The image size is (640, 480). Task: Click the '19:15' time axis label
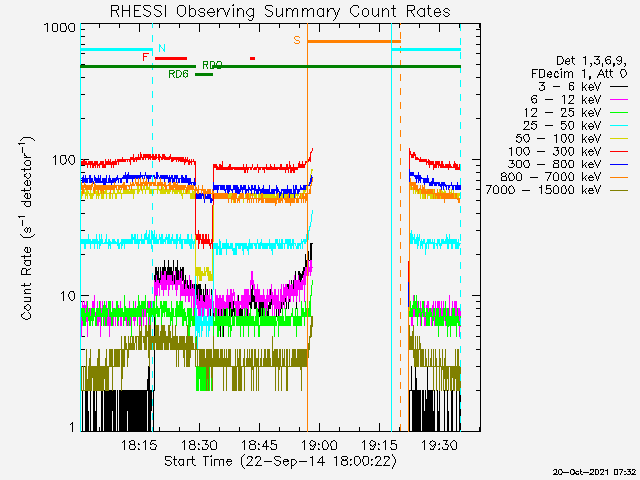[379, 445]
